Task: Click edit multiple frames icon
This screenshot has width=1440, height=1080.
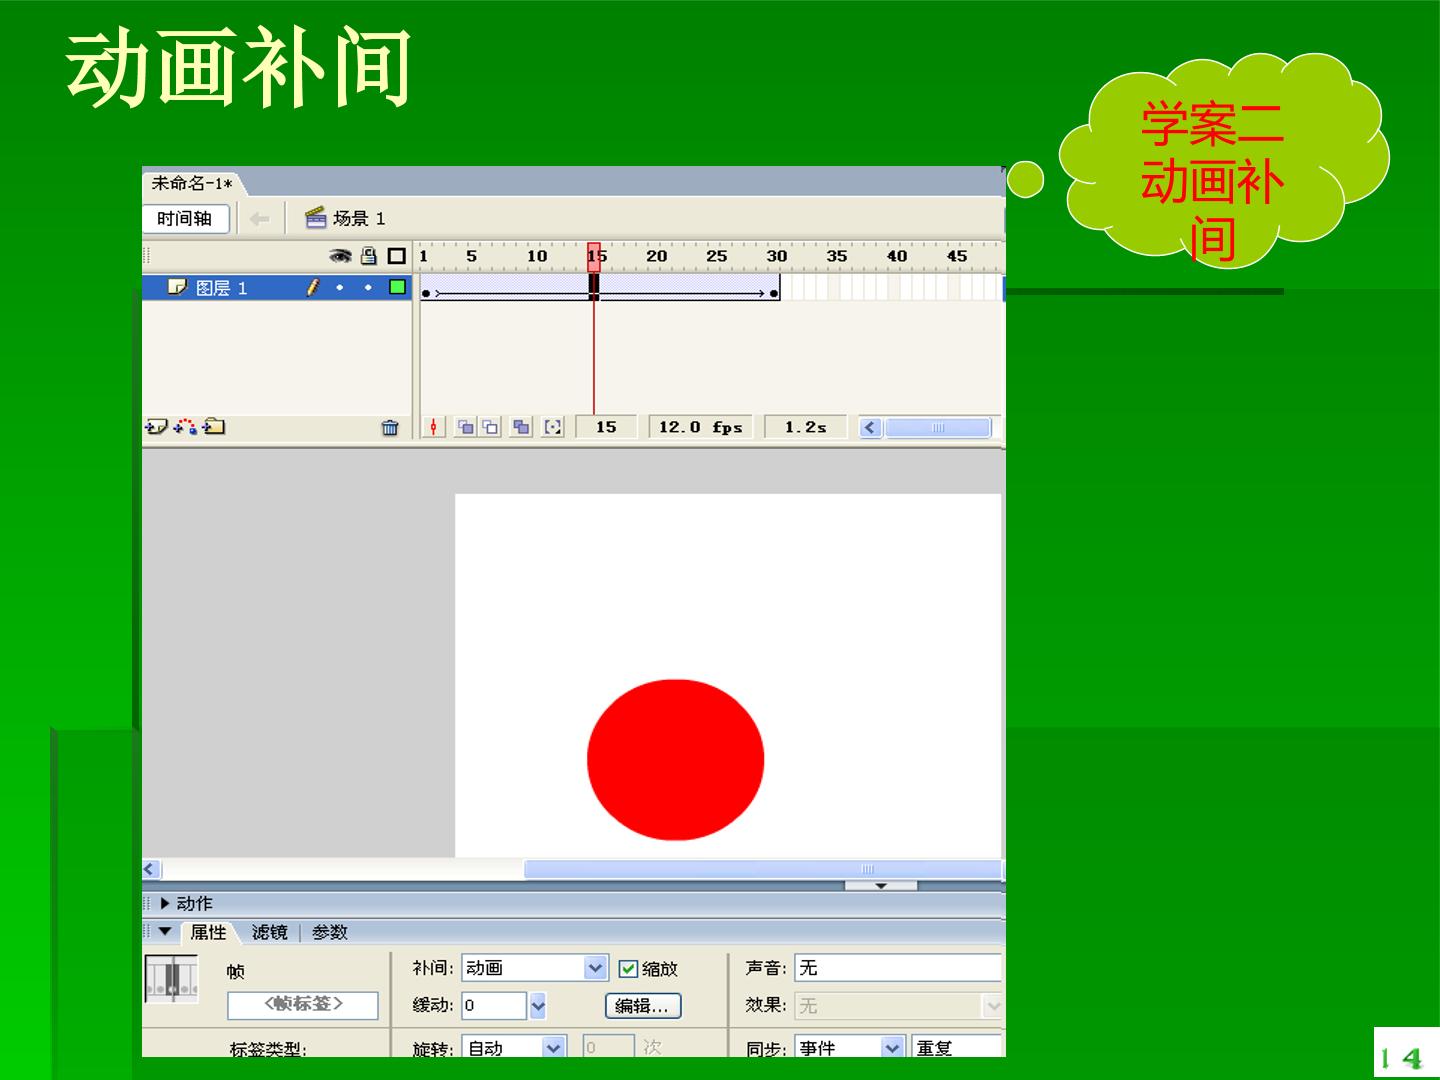Action: (x=521, y=427)
